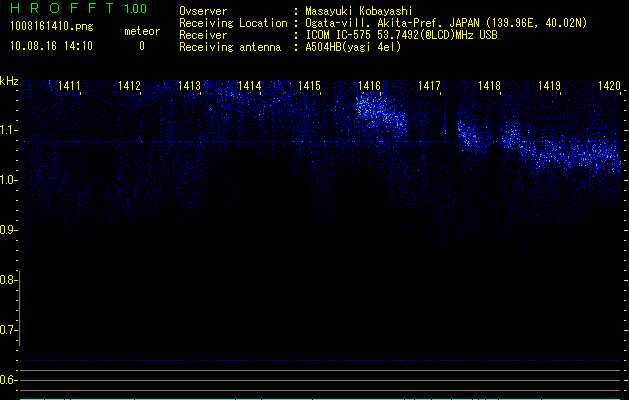Click the 1420 time axis marker

coord(609,85)
